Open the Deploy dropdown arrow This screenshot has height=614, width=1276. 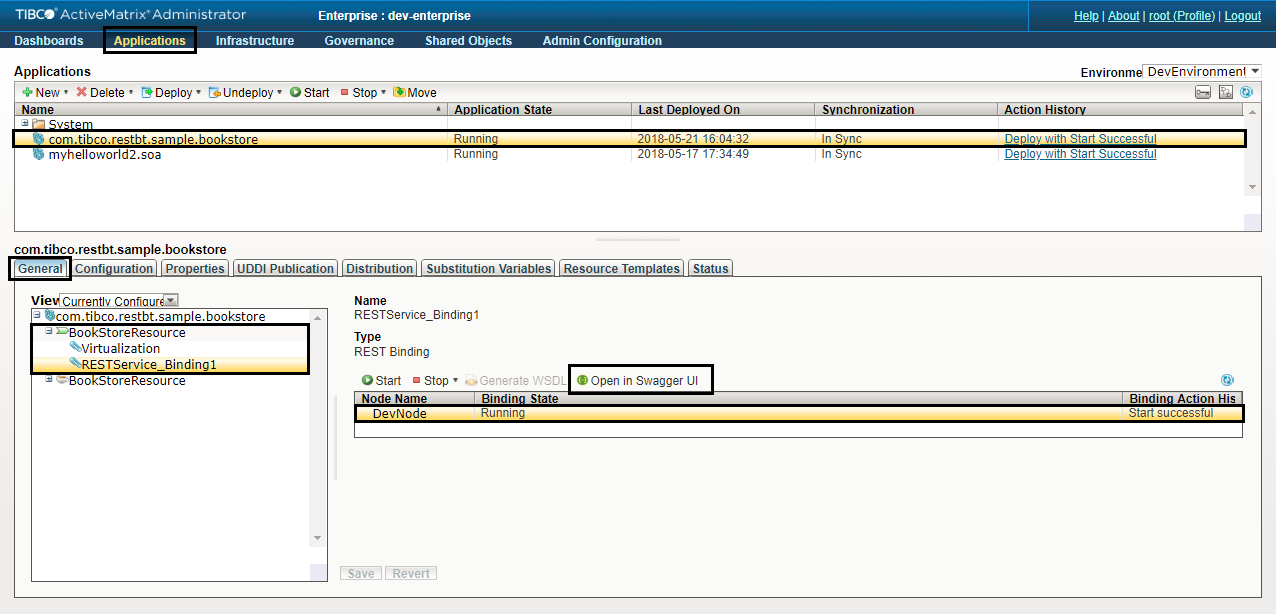pos(199,93)
